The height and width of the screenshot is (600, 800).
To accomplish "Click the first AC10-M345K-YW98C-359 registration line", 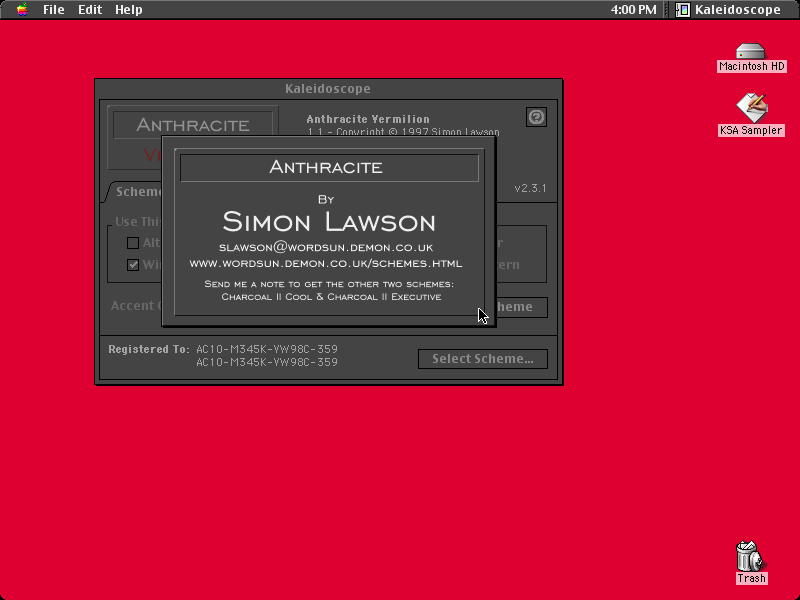I will [x=267, y=349].
